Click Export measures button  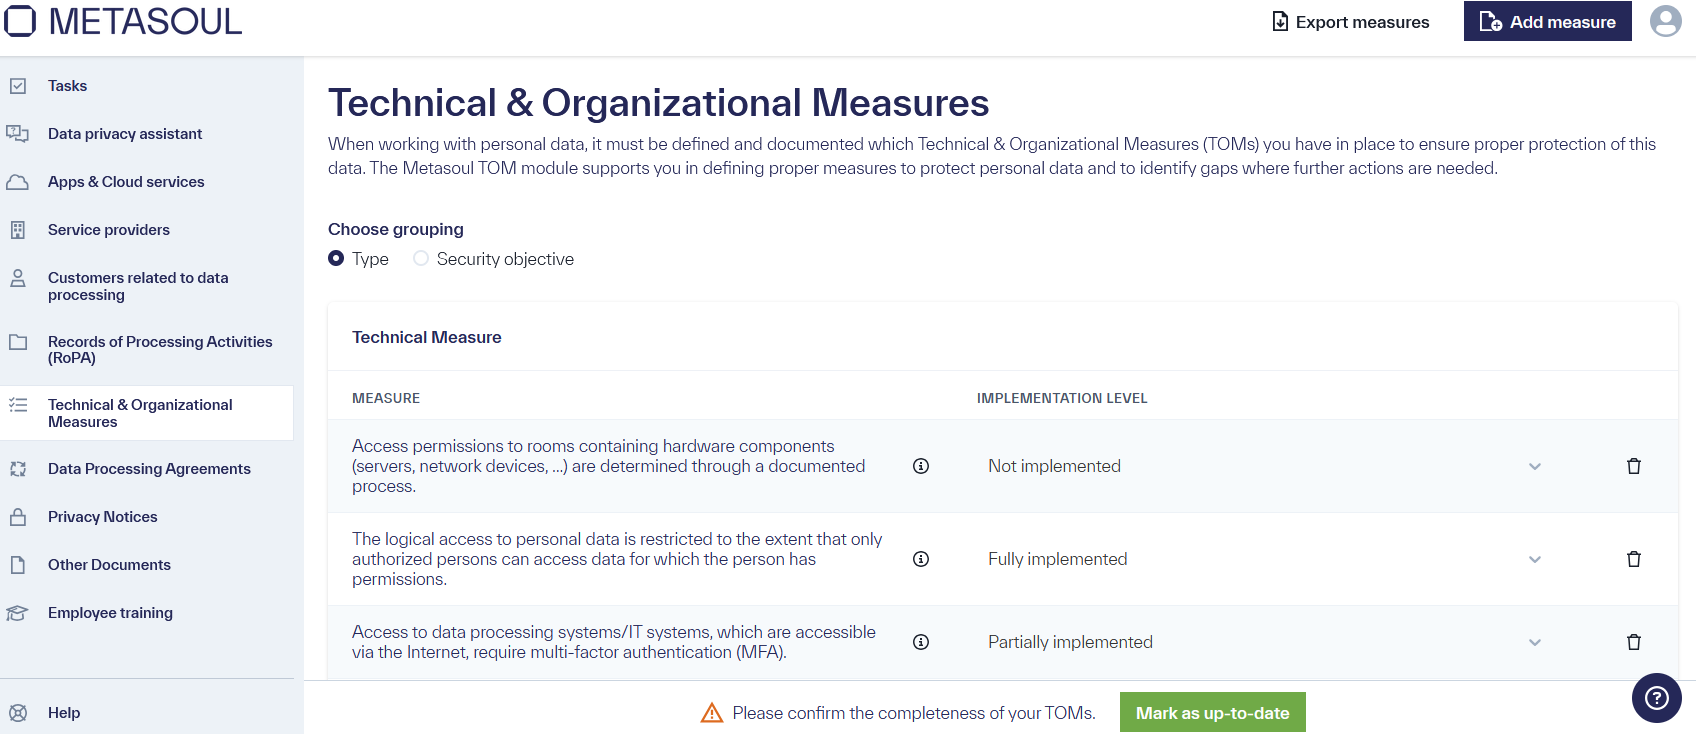pyautogui.click(x=1350, y=22)
